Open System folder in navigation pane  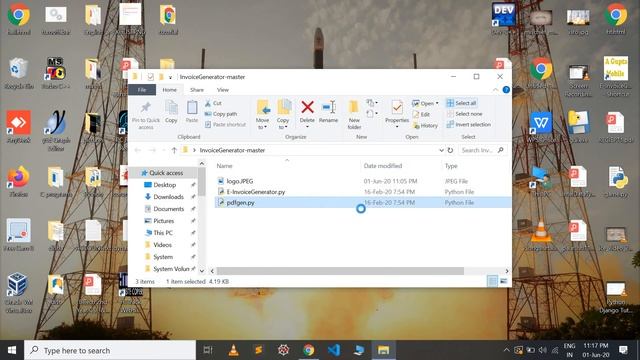coord(163,257)
